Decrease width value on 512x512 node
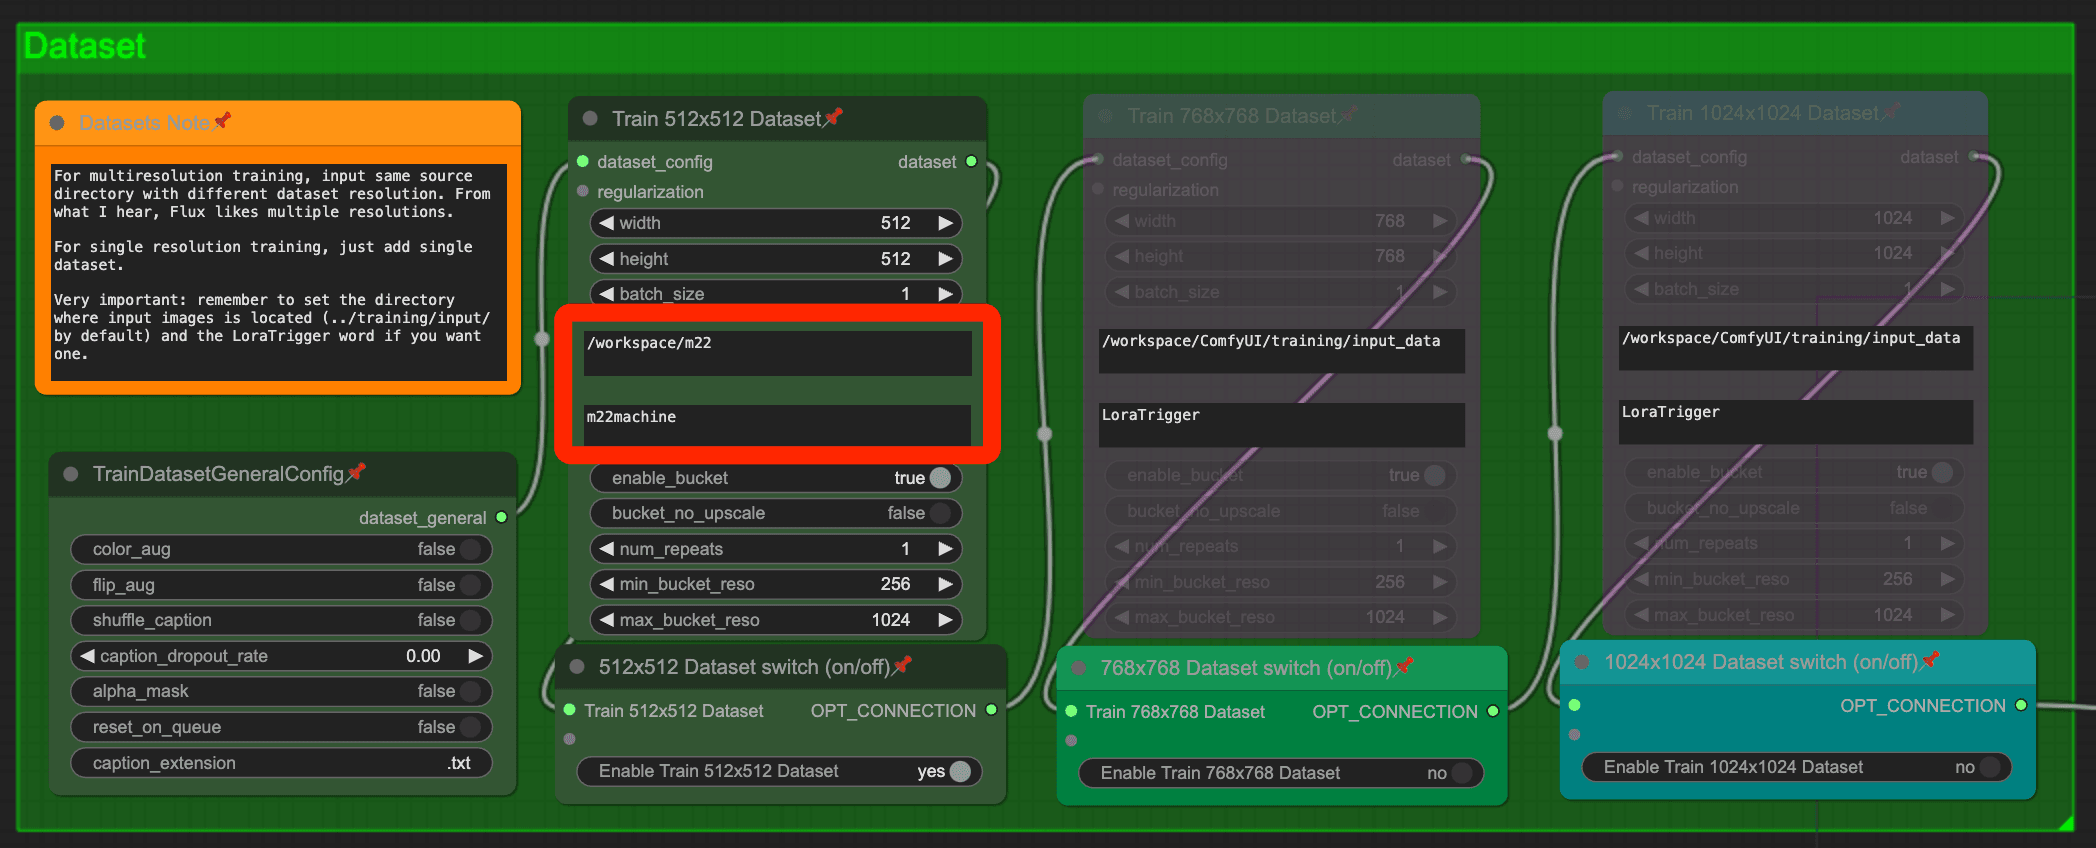 tap(606, 223)
